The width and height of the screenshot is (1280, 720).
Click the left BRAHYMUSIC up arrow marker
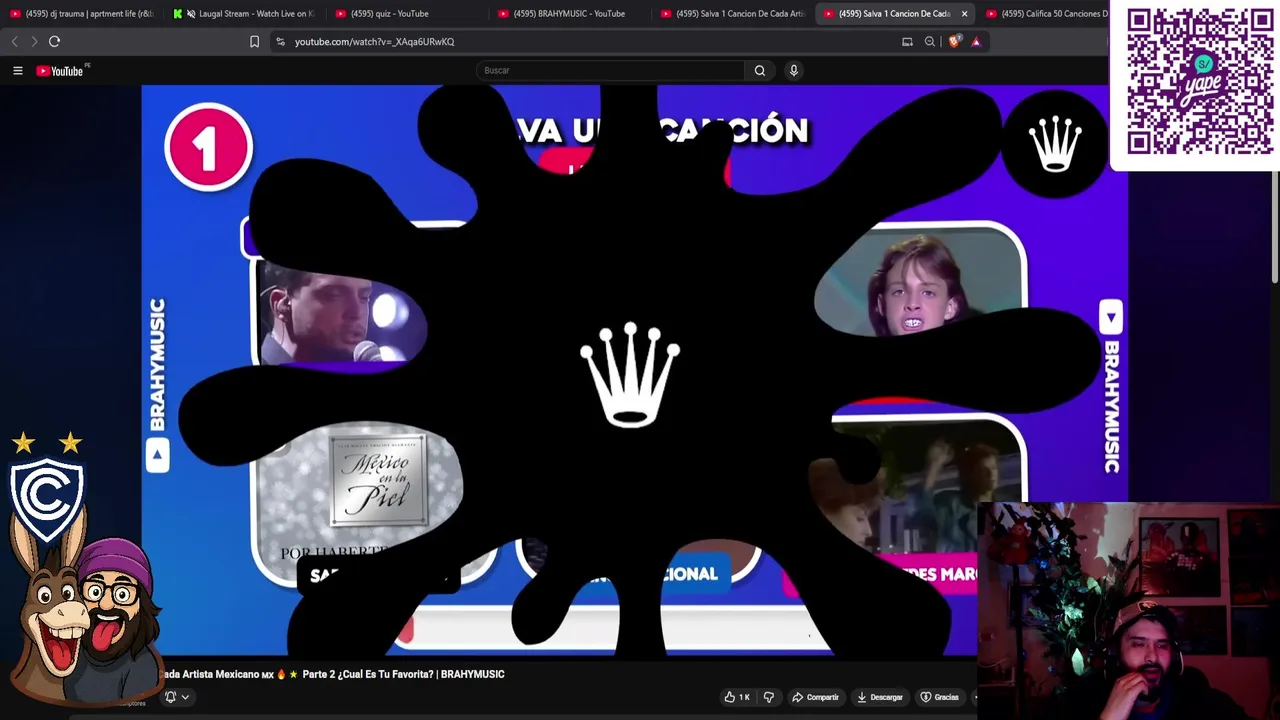click(x=157, y=456)
